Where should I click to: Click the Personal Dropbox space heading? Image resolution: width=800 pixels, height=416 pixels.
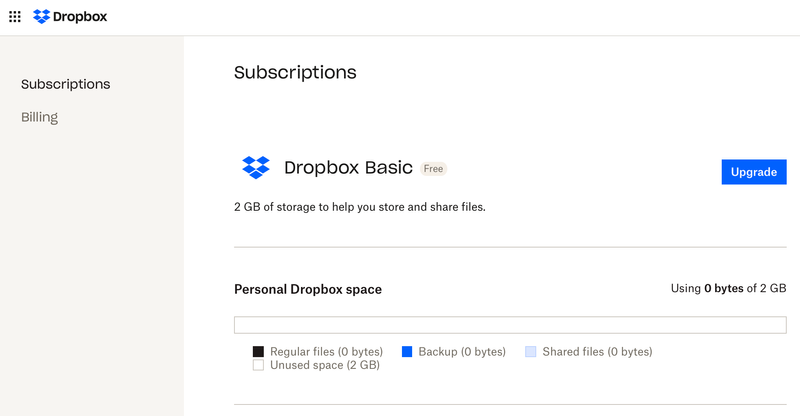click(308, 289)
